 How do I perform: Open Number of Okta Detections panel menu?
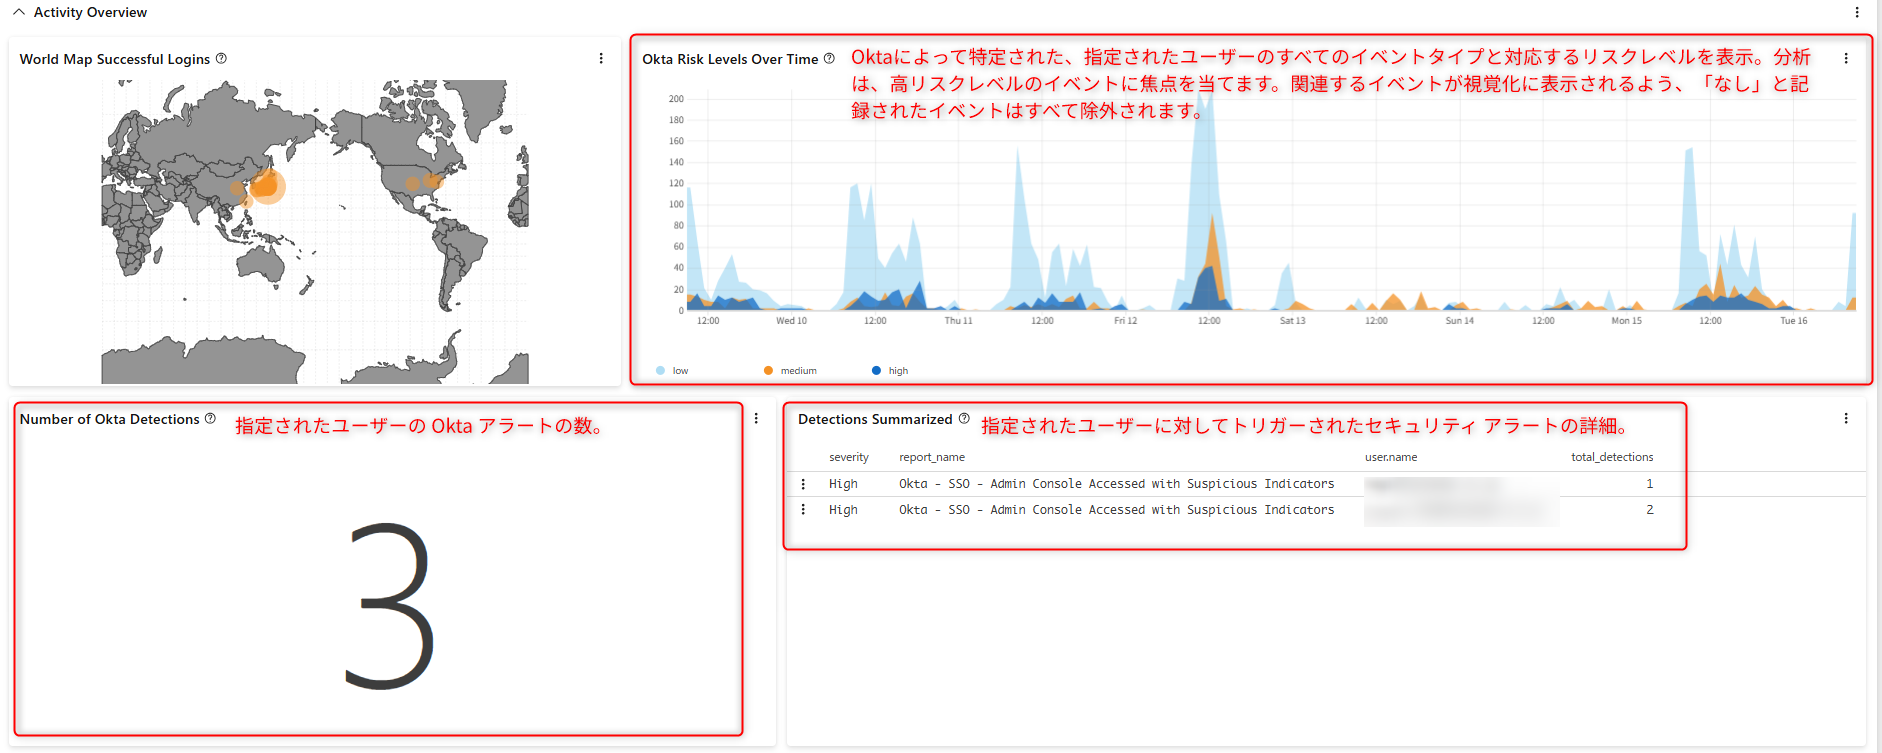point(756,419)
